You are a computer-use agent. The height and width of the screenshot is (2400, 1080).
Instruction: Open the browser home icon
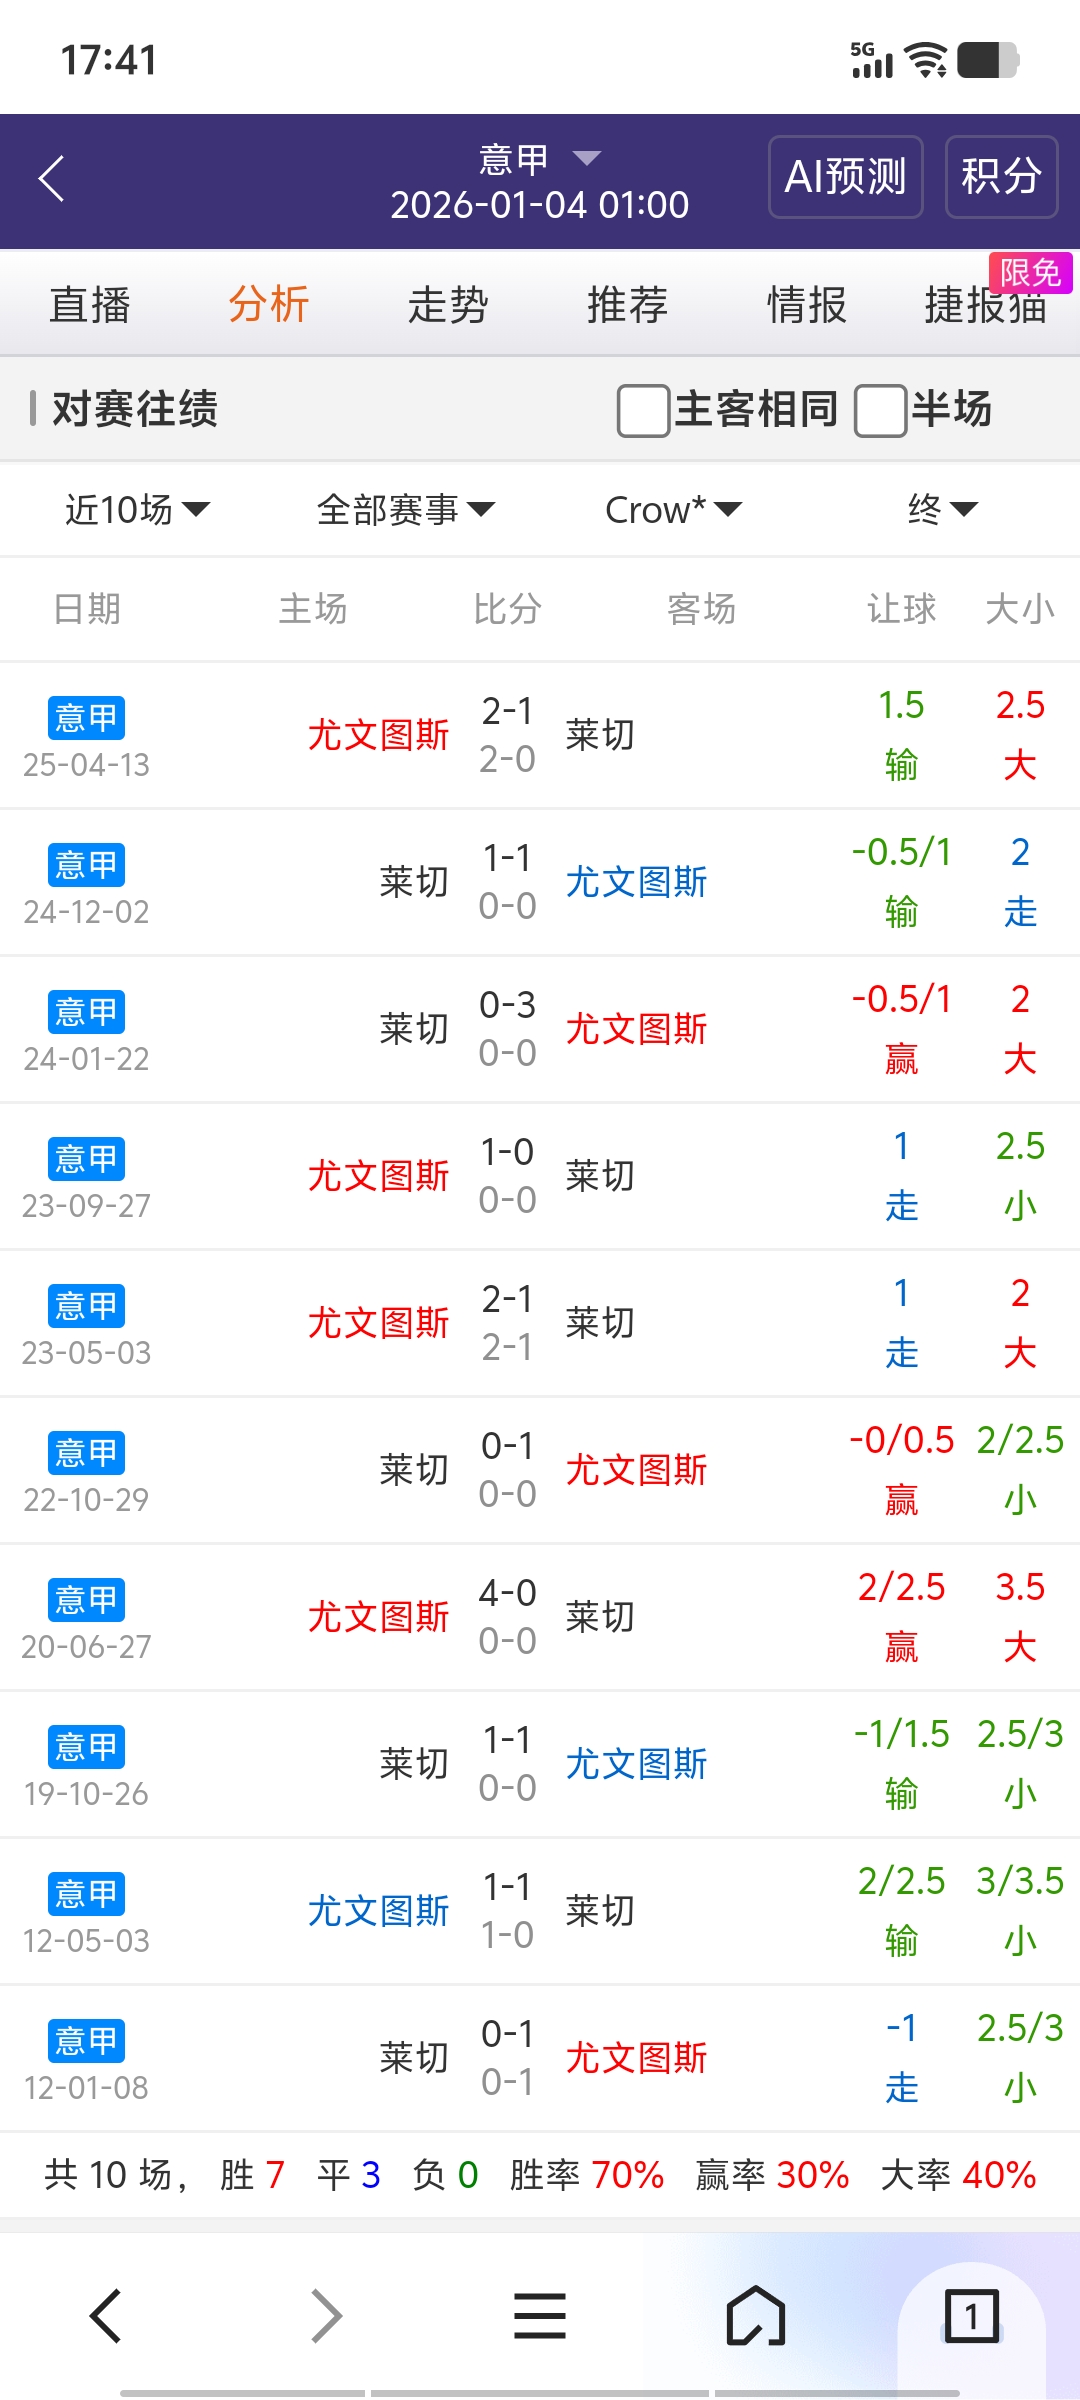(755, 2316)
